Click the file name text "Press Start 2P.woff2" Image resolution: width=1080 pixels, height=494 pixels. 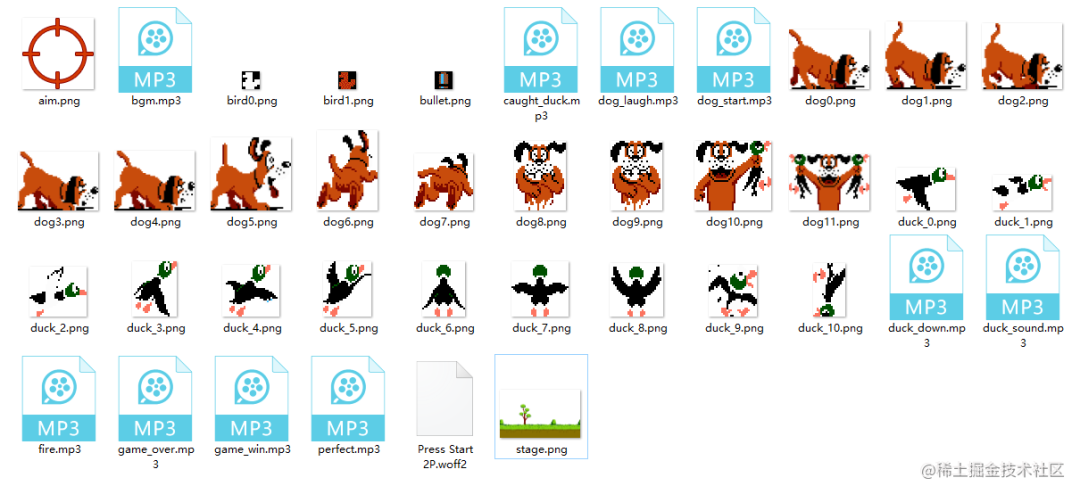pyautogui.click(x=445, y=456)
